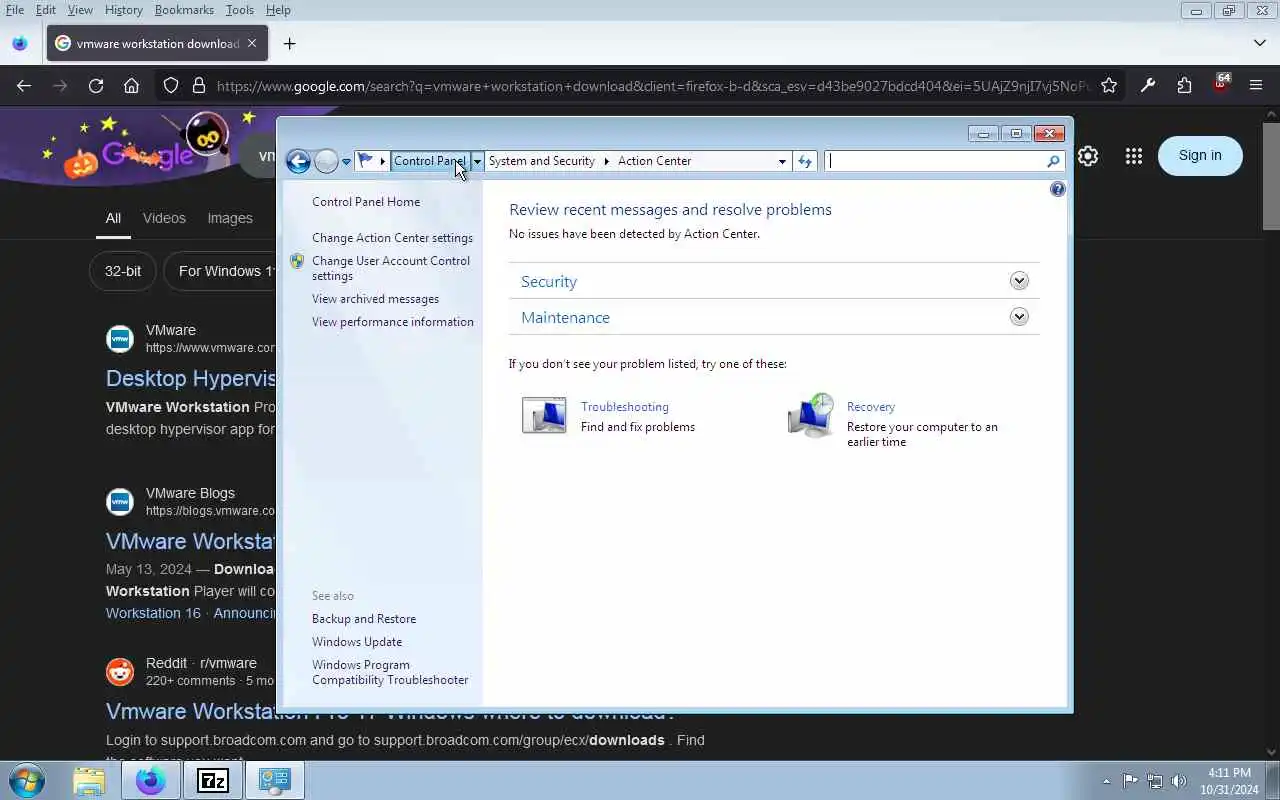
Task: Click the Recovery computer icon
Action: tap(810, 415)
